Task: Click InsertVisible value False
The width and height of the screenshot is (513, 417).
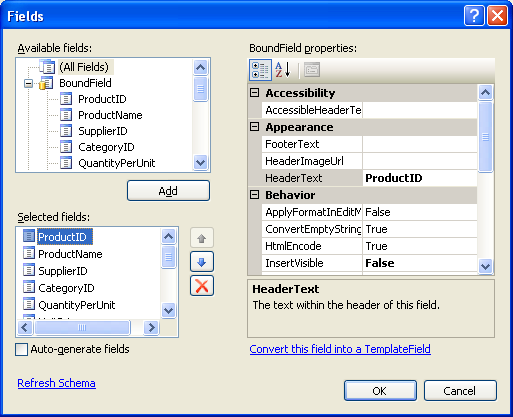Action: point(420,263)
